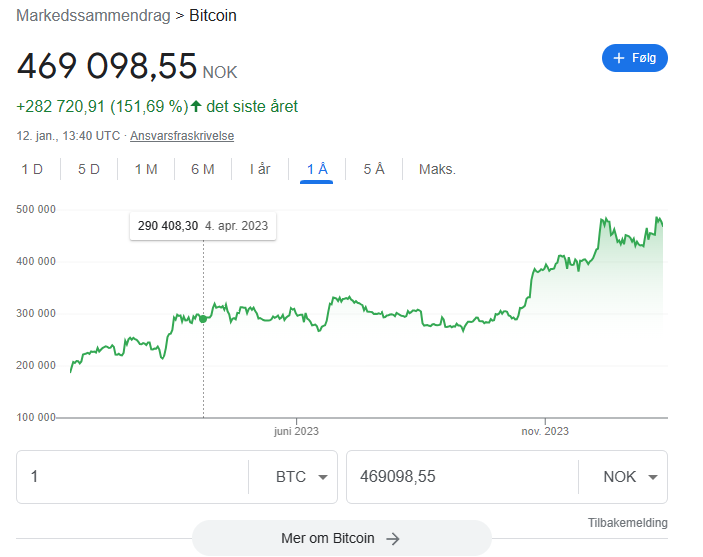Click the Bitcoin breadcrumb title
The image size is (703, 557).
pos(213,16)
